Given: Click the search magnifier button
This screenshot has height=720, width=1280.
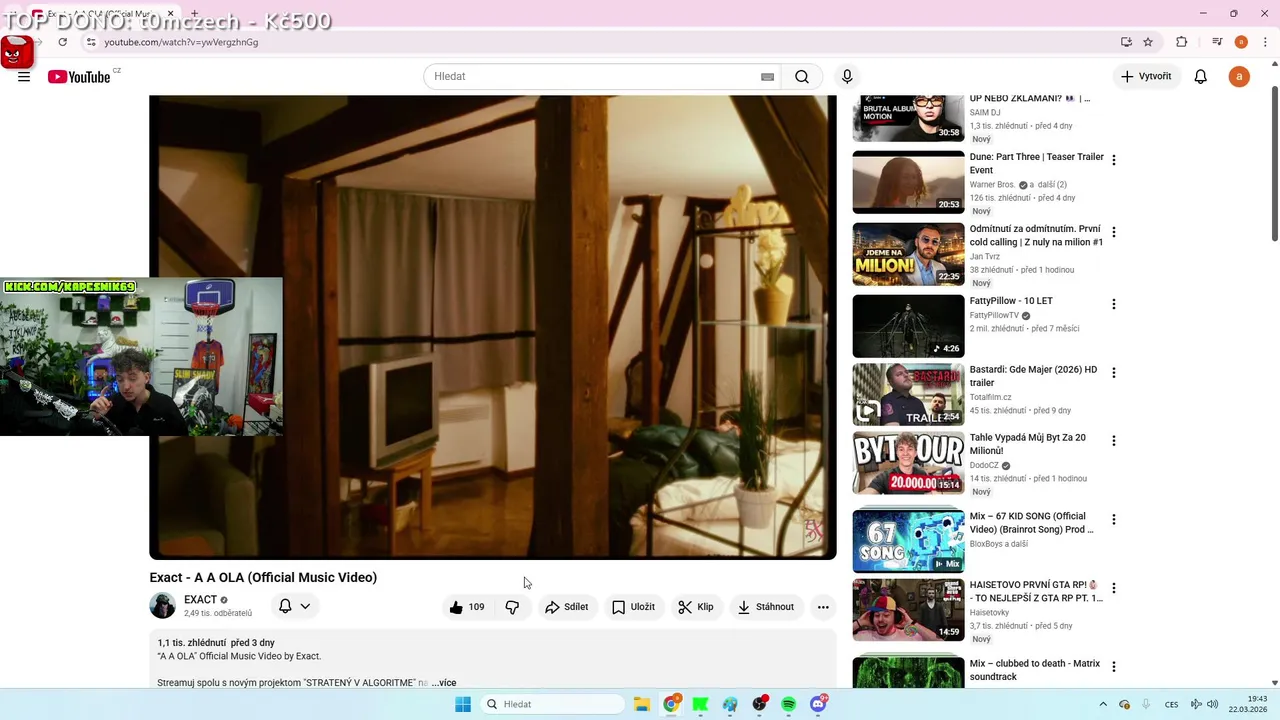Looking at the screenshot, I should [x=802, y=77].
